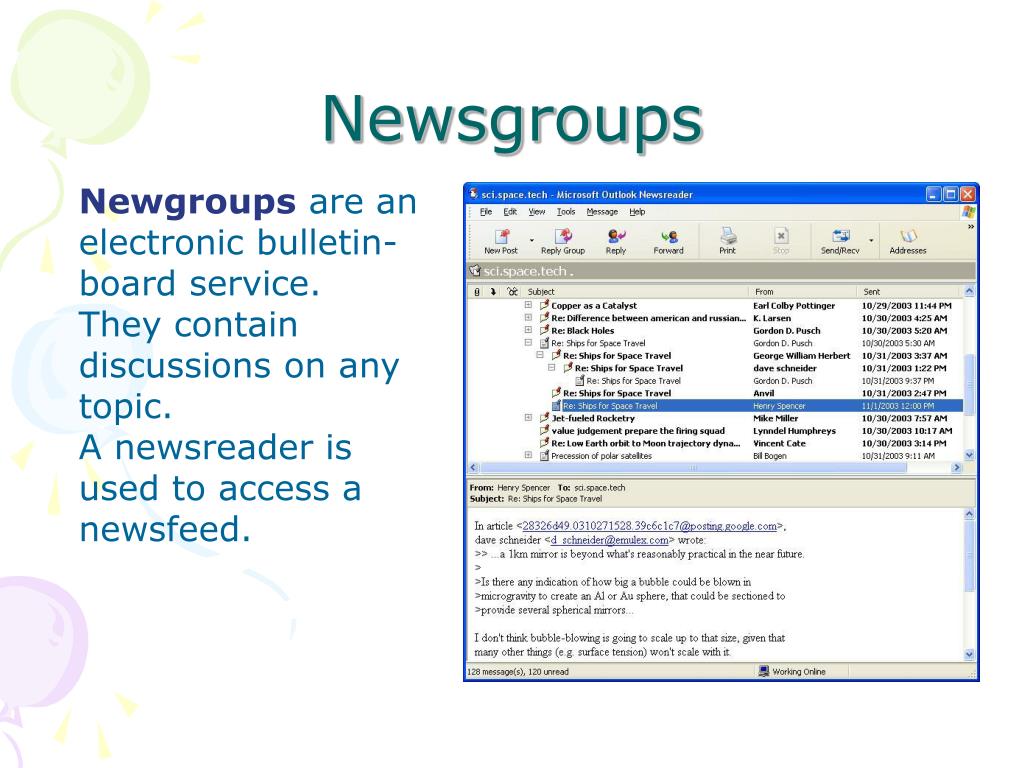1024x768 pixels.
Task: Click the Copper as a Catalyst message icon
Action: [544, 305]
